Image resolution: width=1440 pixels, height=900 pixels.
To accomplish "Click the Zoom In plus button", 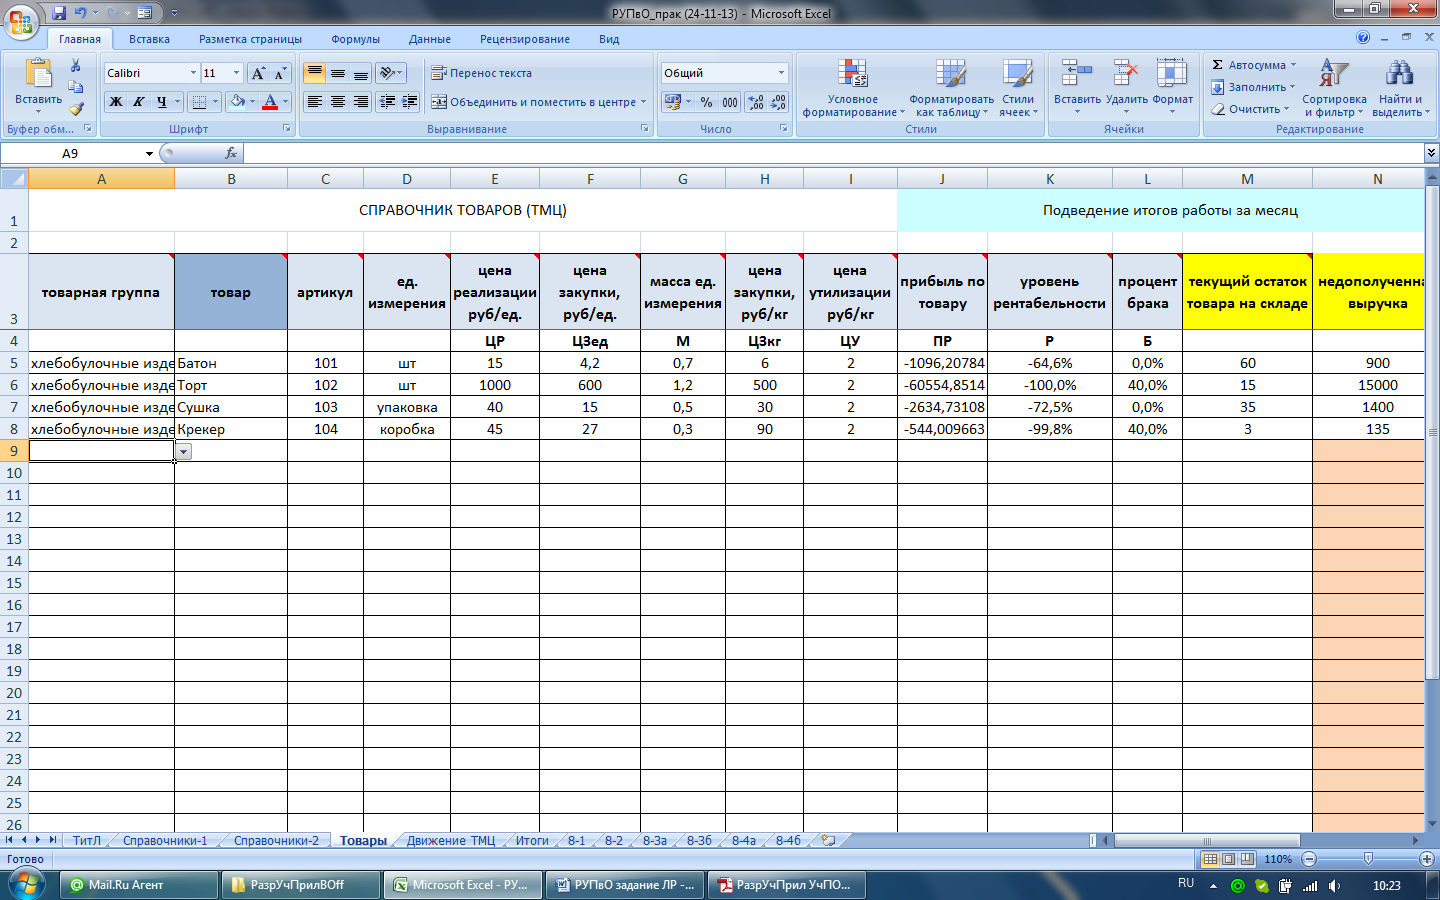I will pyautogui.click(x=1427, y=859).
